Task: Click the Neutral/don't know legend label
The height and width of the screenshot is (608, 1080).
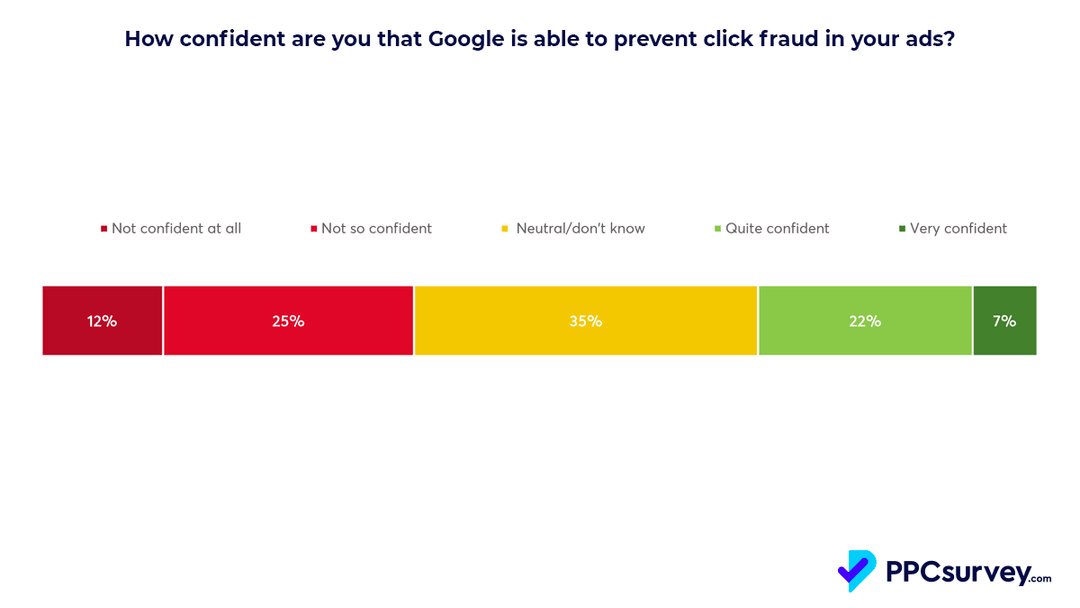Action: click(x=581, y=229)
